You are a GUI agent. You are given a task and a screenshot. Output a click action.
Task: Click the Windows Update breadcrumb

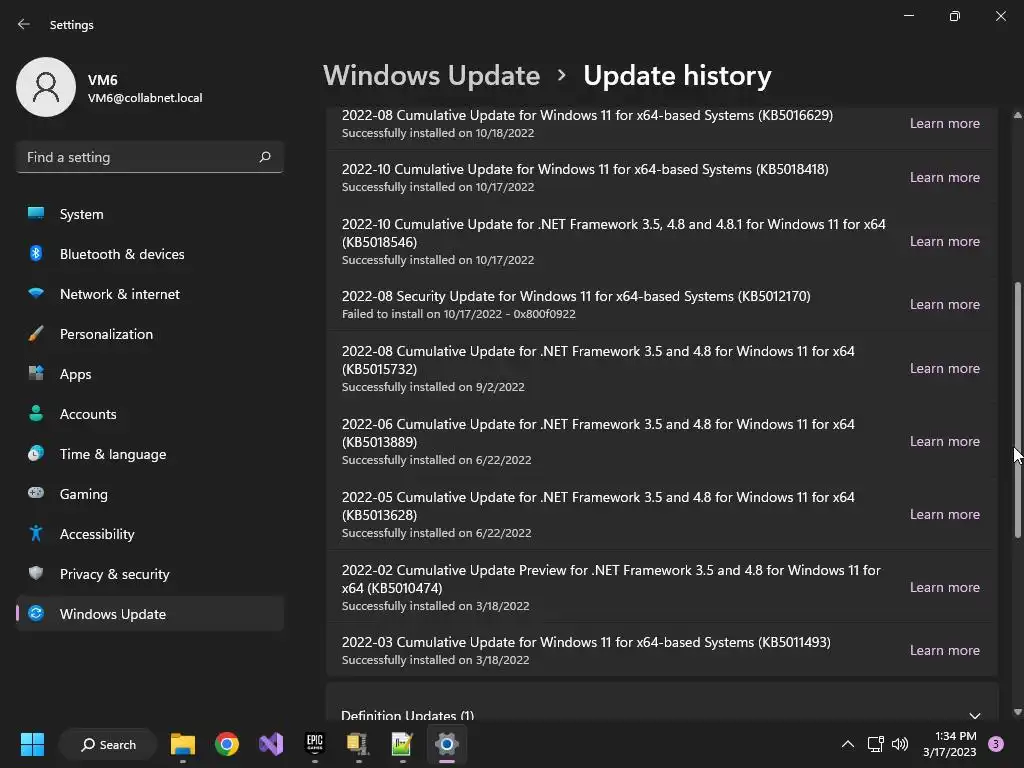[x=432, y=75]
